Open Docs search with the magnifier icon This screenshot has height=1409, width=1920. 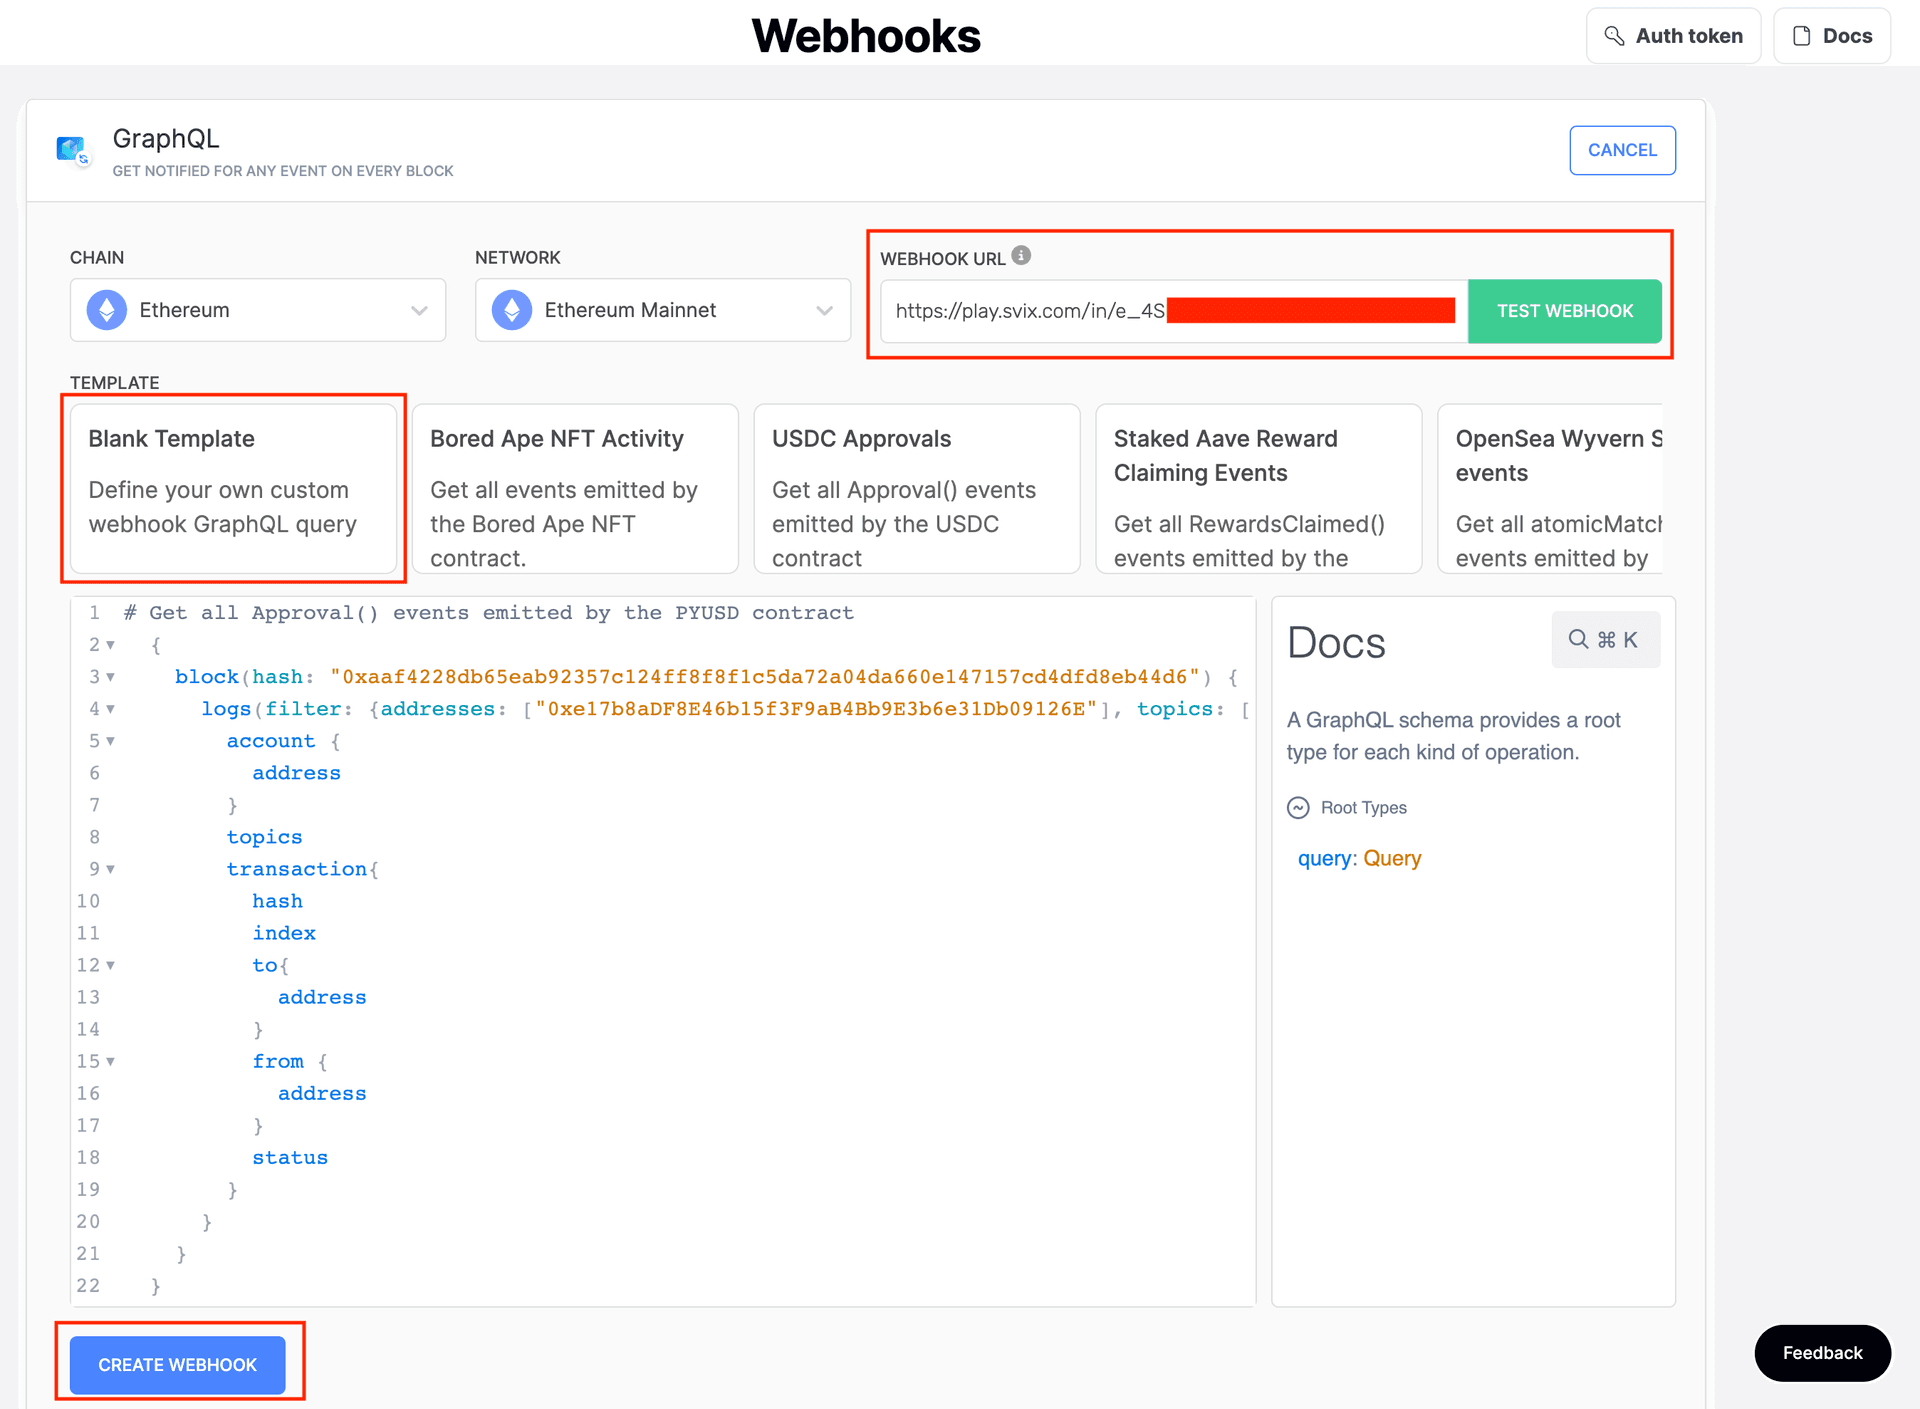(1577, 639)
